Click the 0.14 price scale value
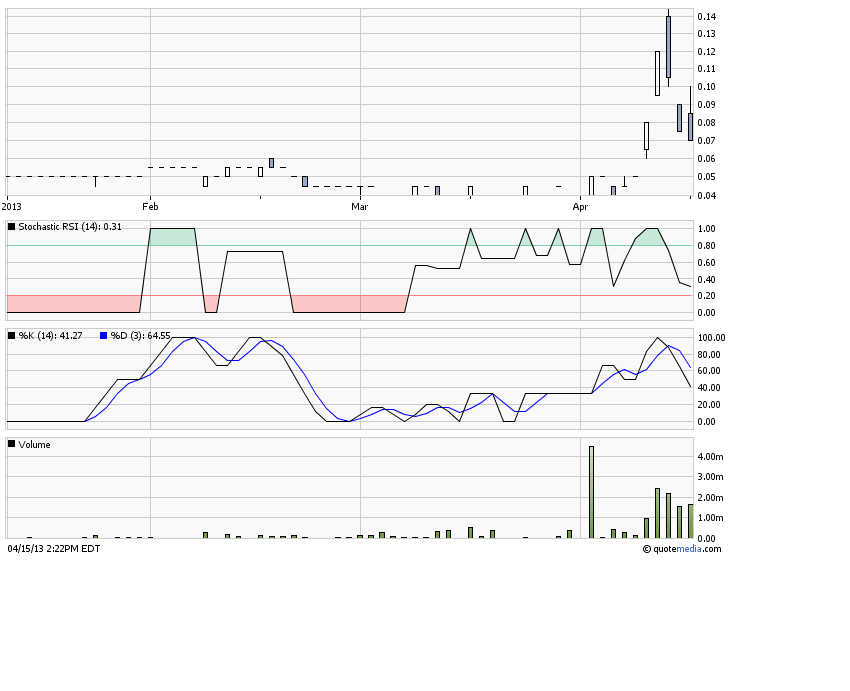 click(709, 16)
